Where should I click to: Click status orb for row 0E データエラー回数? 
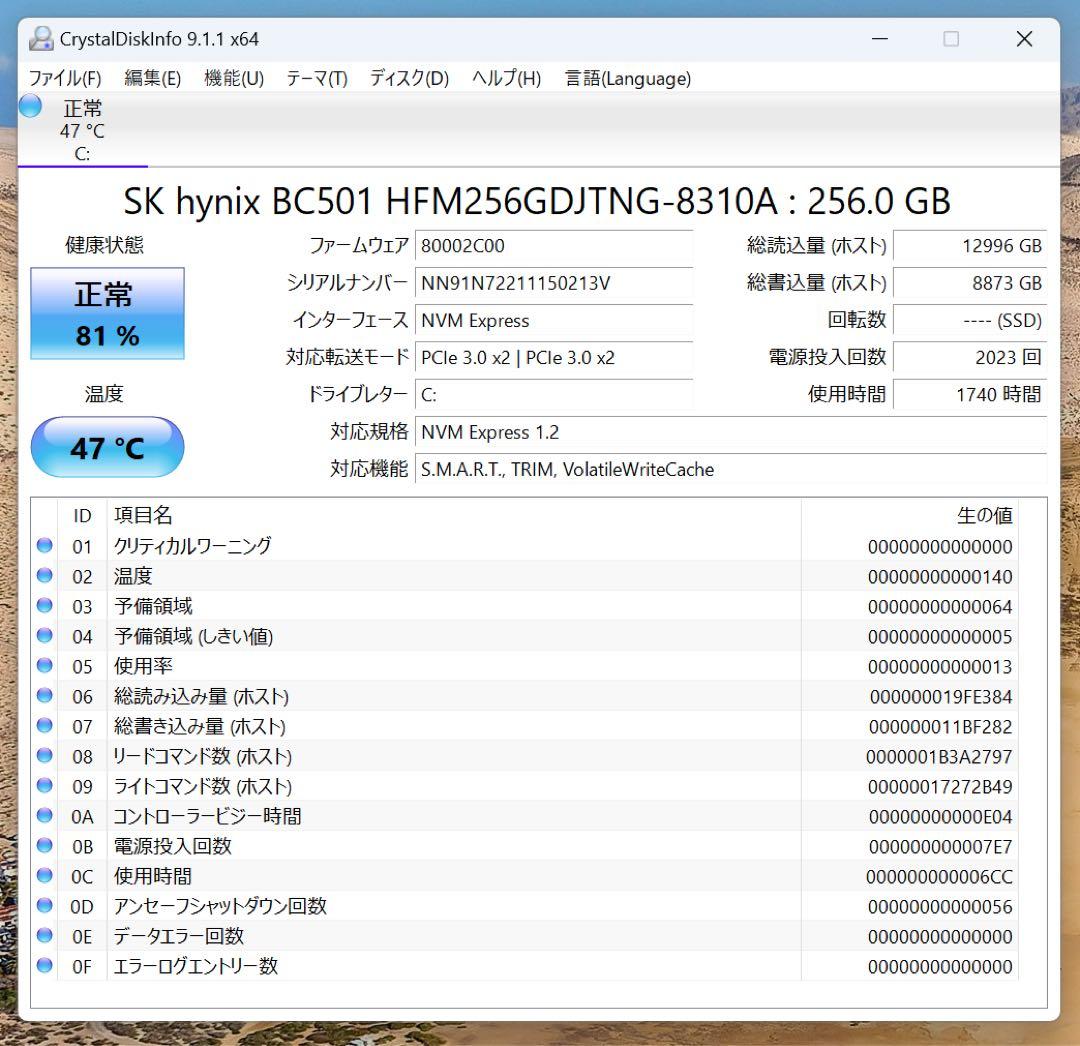point(45,935)
